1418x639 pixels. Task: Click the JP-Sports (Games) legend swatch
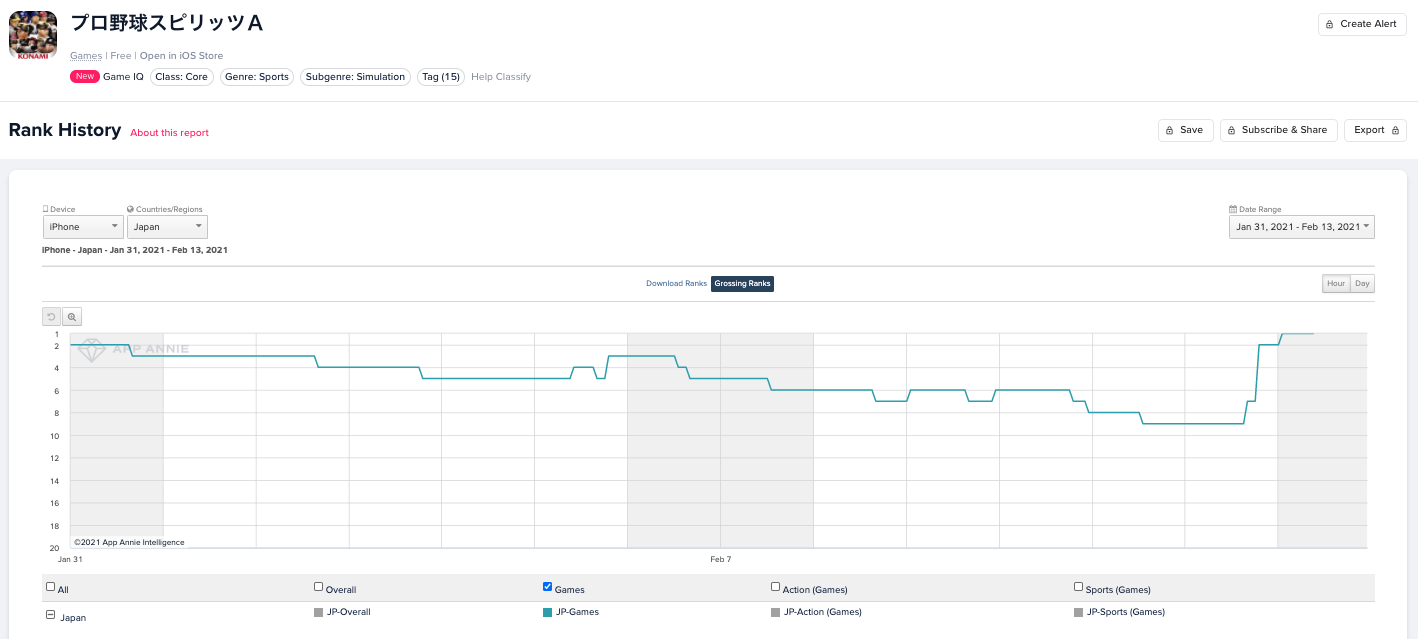tap(1079, 612)
